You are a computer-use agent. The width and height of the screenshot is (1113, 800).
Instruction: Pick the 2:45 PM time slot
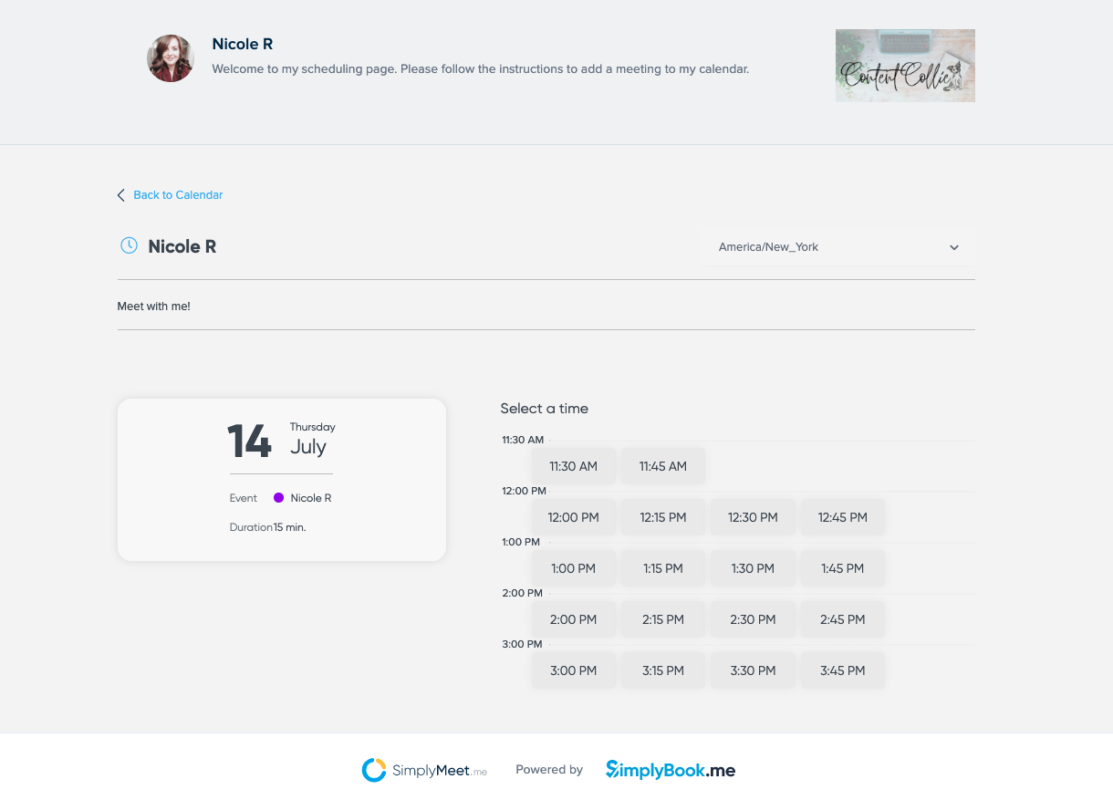[843, 620]
